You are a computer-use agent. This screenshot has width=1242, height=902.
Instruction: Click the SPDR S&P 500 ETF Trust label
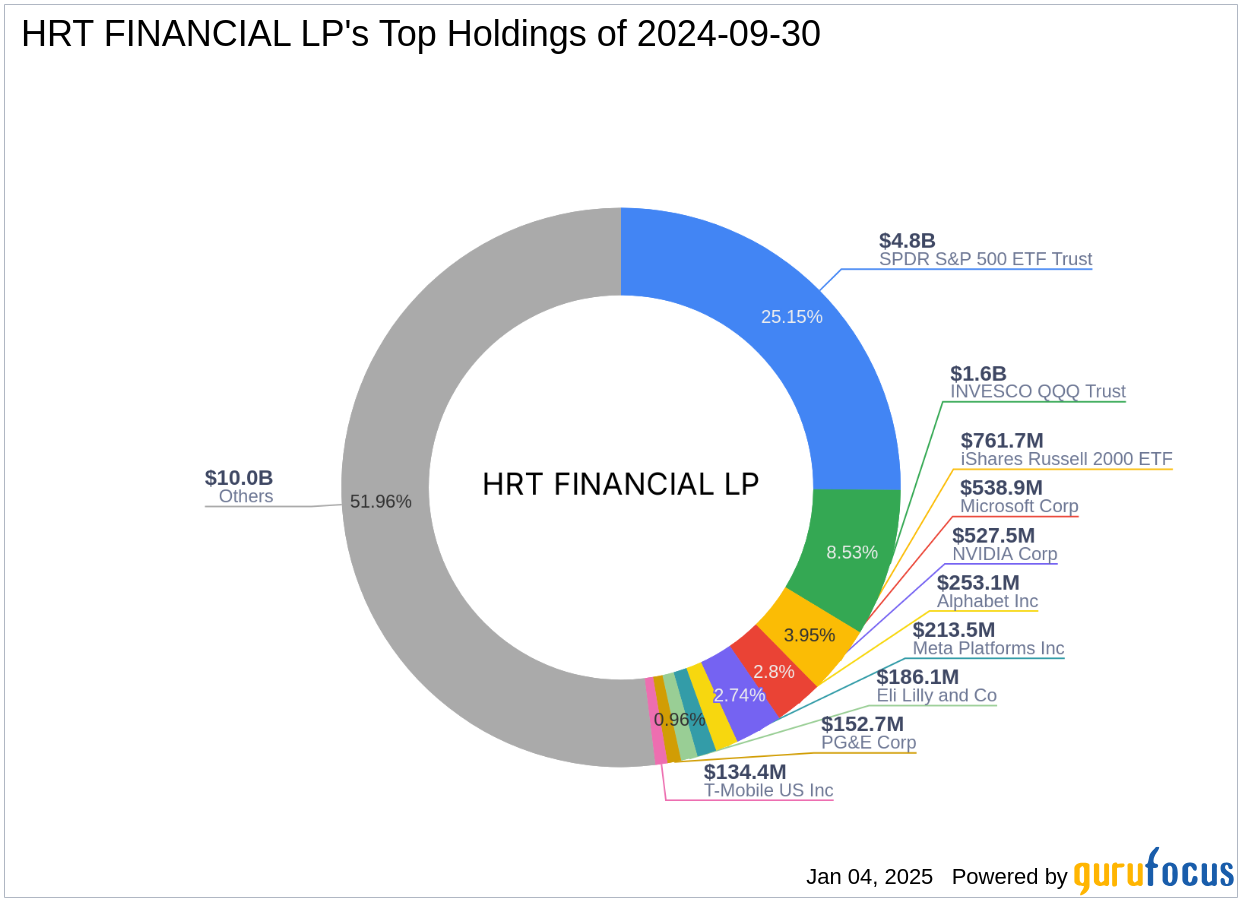(985, 259)
